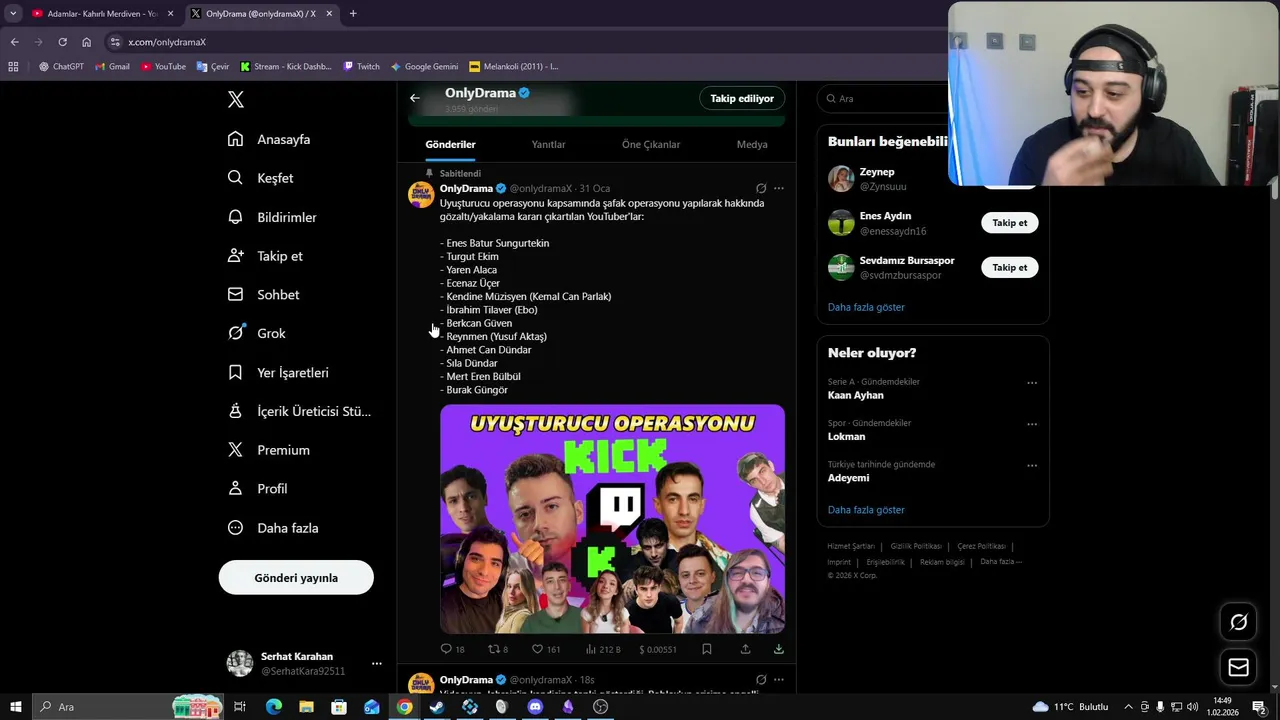Open the pinned post's three-dot menu
This screenshot has width=1280, height=720.
[x=779, y=188]
